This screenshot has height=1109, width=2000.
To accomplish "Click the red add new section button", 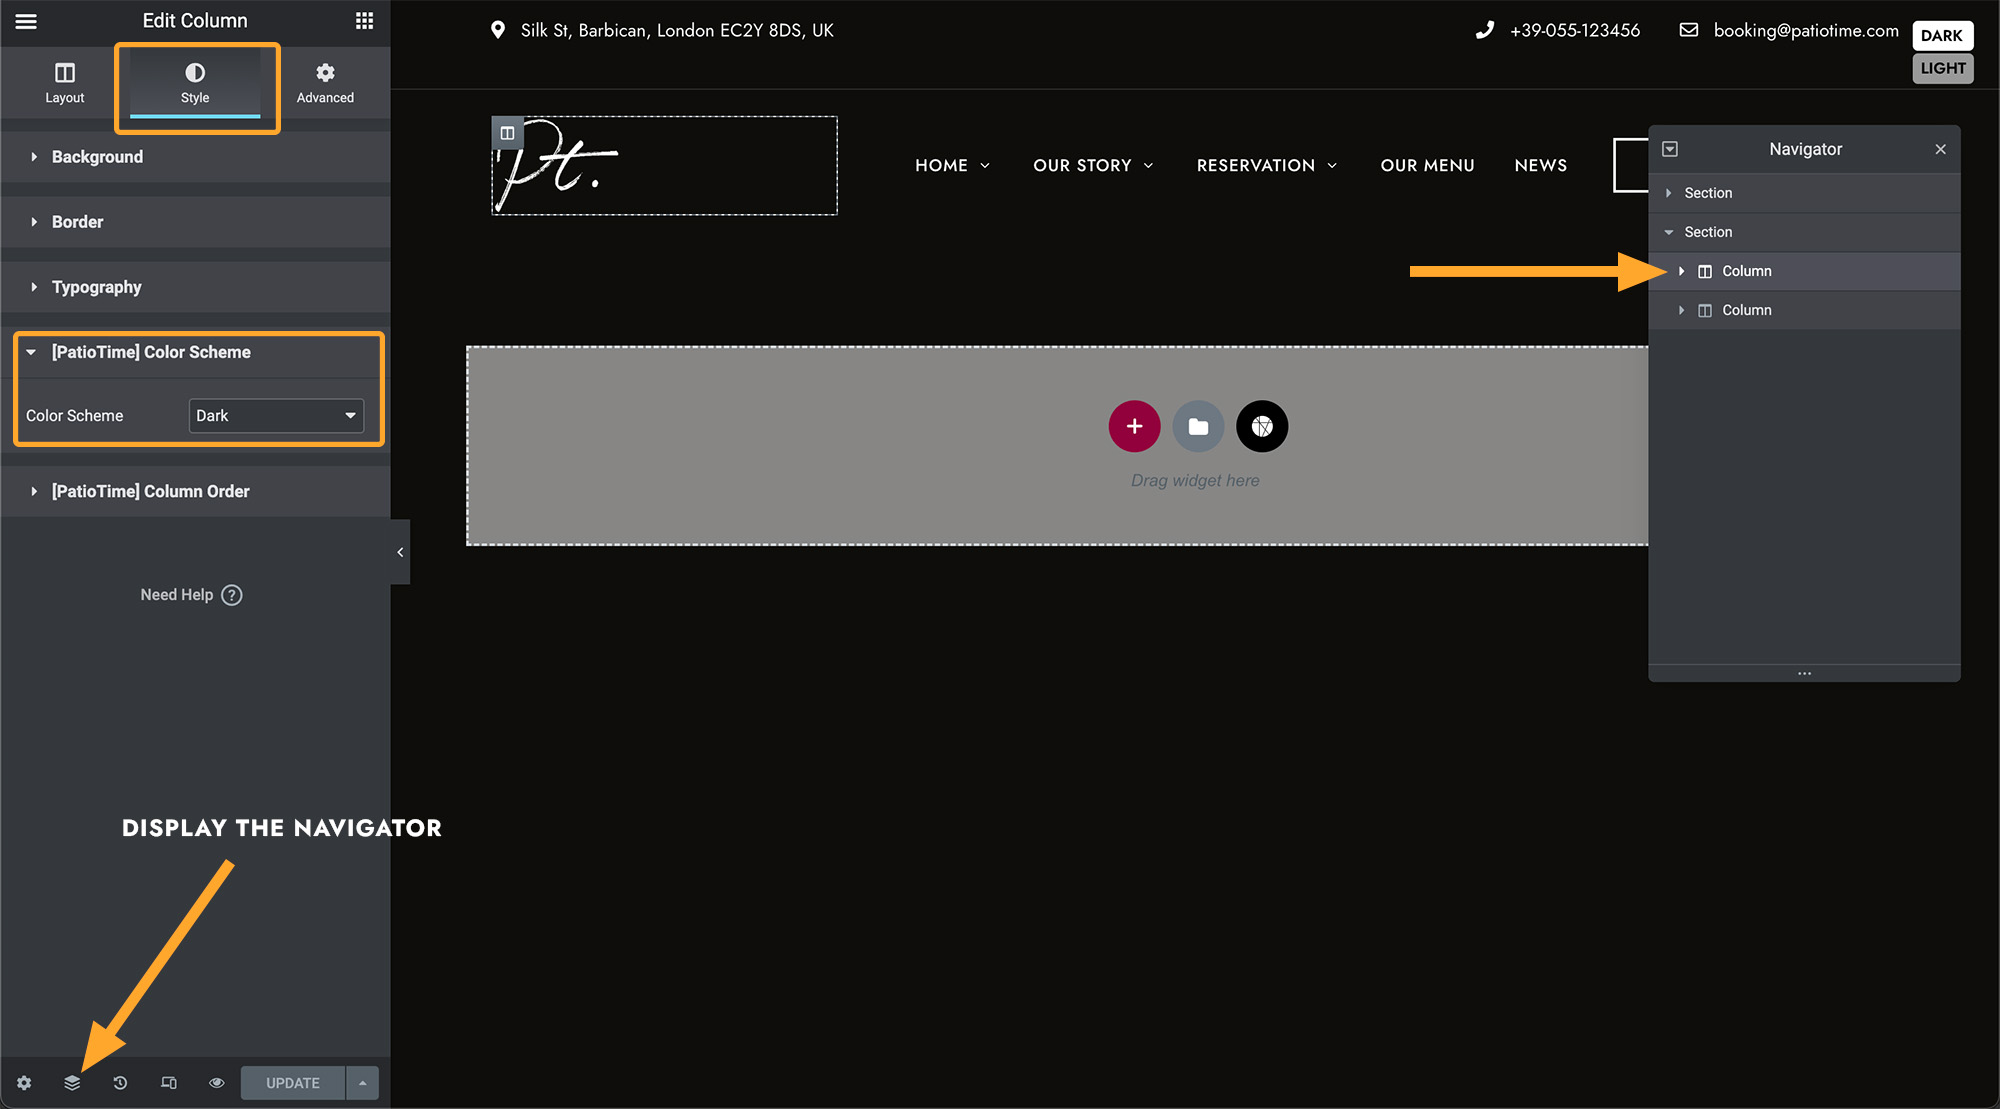I will (x=1134, y=427).
